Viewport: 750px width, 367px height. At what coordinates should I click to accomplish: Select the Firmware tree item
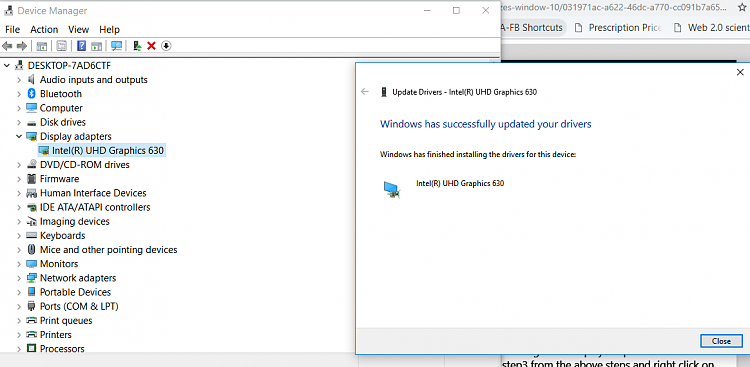tap(59, 179)
